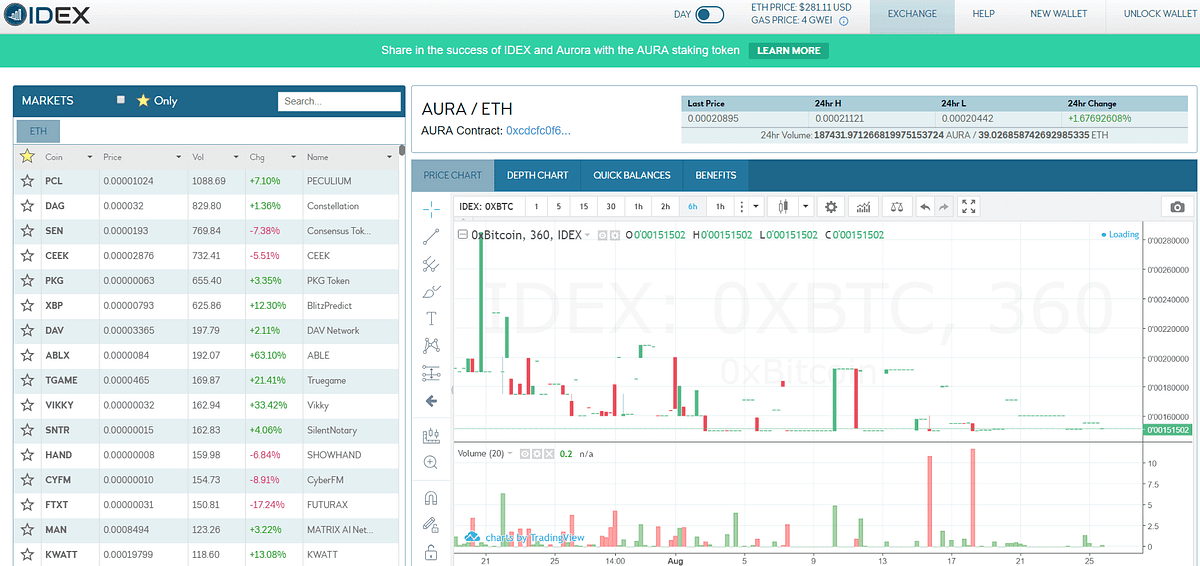Viewport: 1200px width, 566px height.
Task: Open the XABCD pattern tool
Action: tap(431, 346)
